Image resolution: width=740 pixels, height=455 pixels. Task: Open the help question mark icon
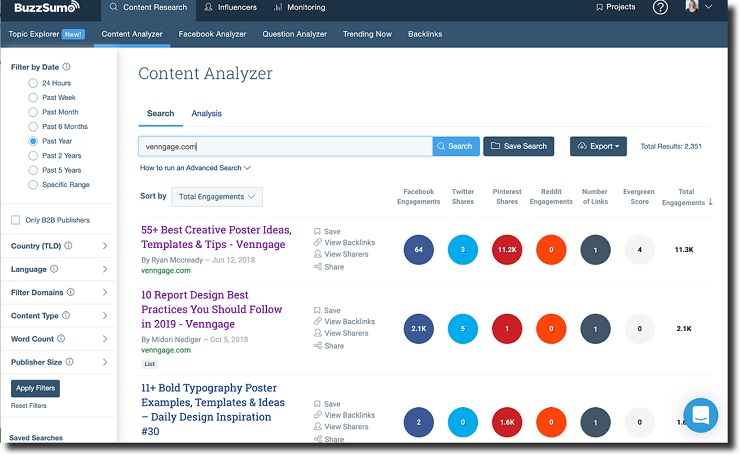tap(660, 7)
